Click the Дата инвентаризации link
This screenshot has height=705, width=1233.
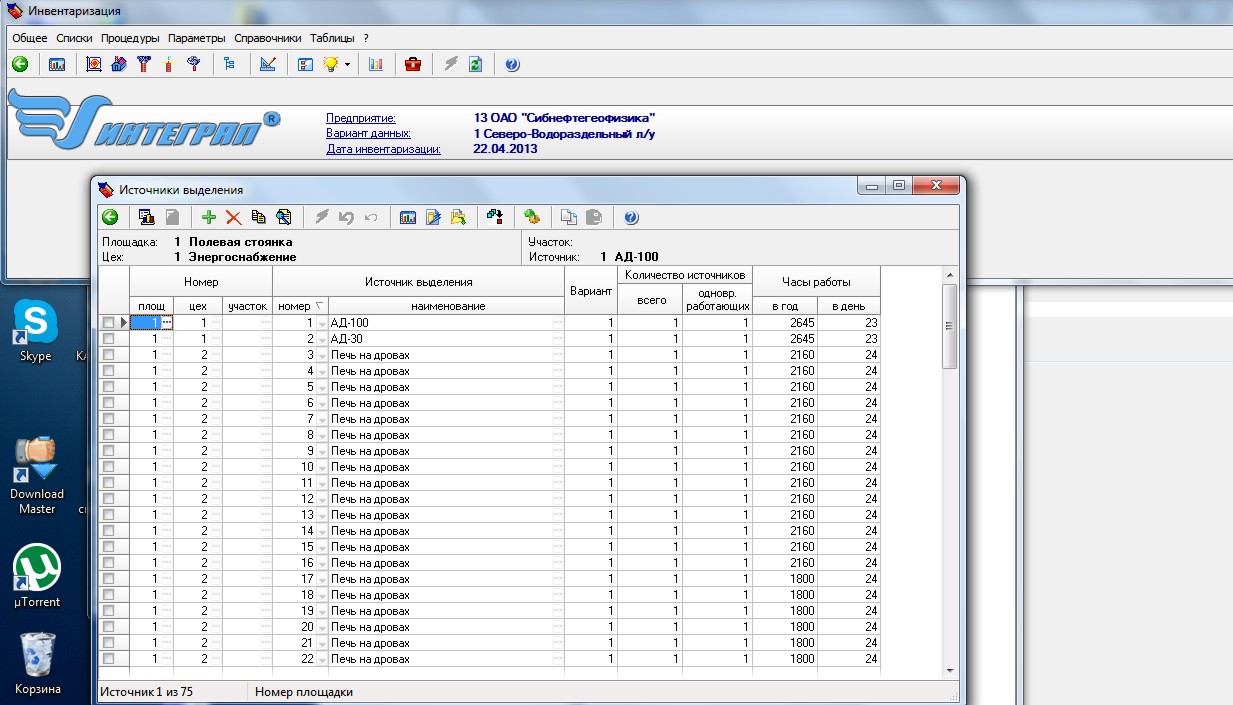click(x=383, y=149)
